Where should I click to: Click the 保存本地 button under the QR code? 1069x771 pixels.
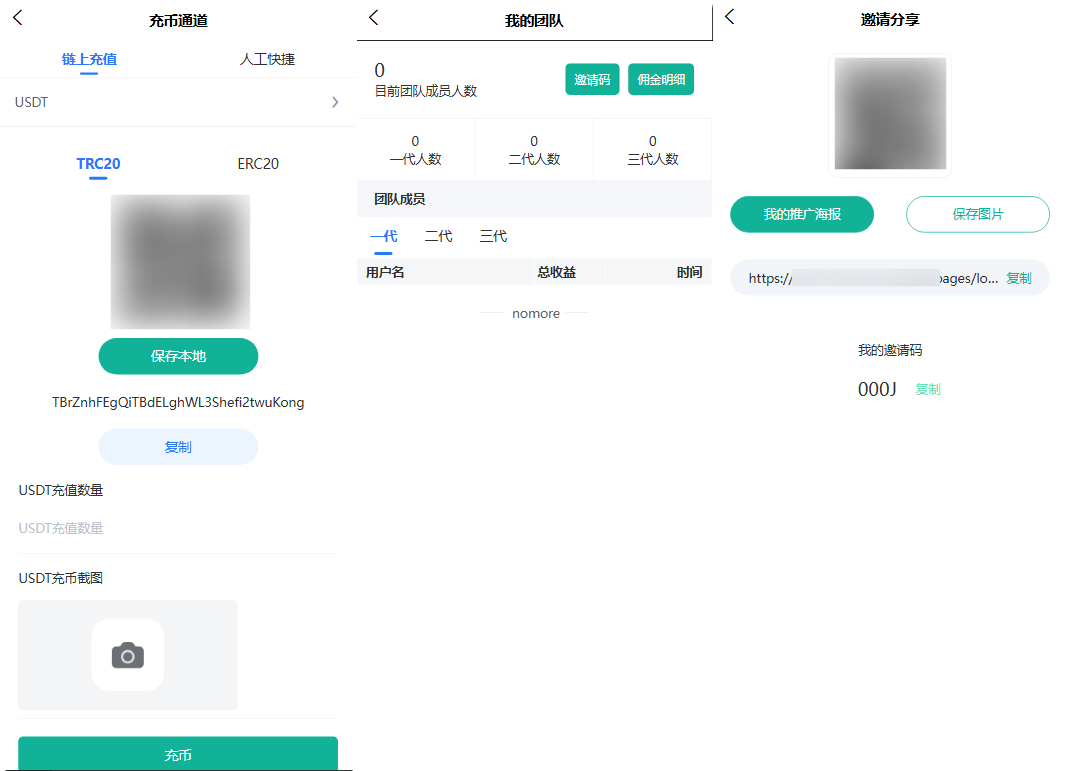[x=178, y=356]
